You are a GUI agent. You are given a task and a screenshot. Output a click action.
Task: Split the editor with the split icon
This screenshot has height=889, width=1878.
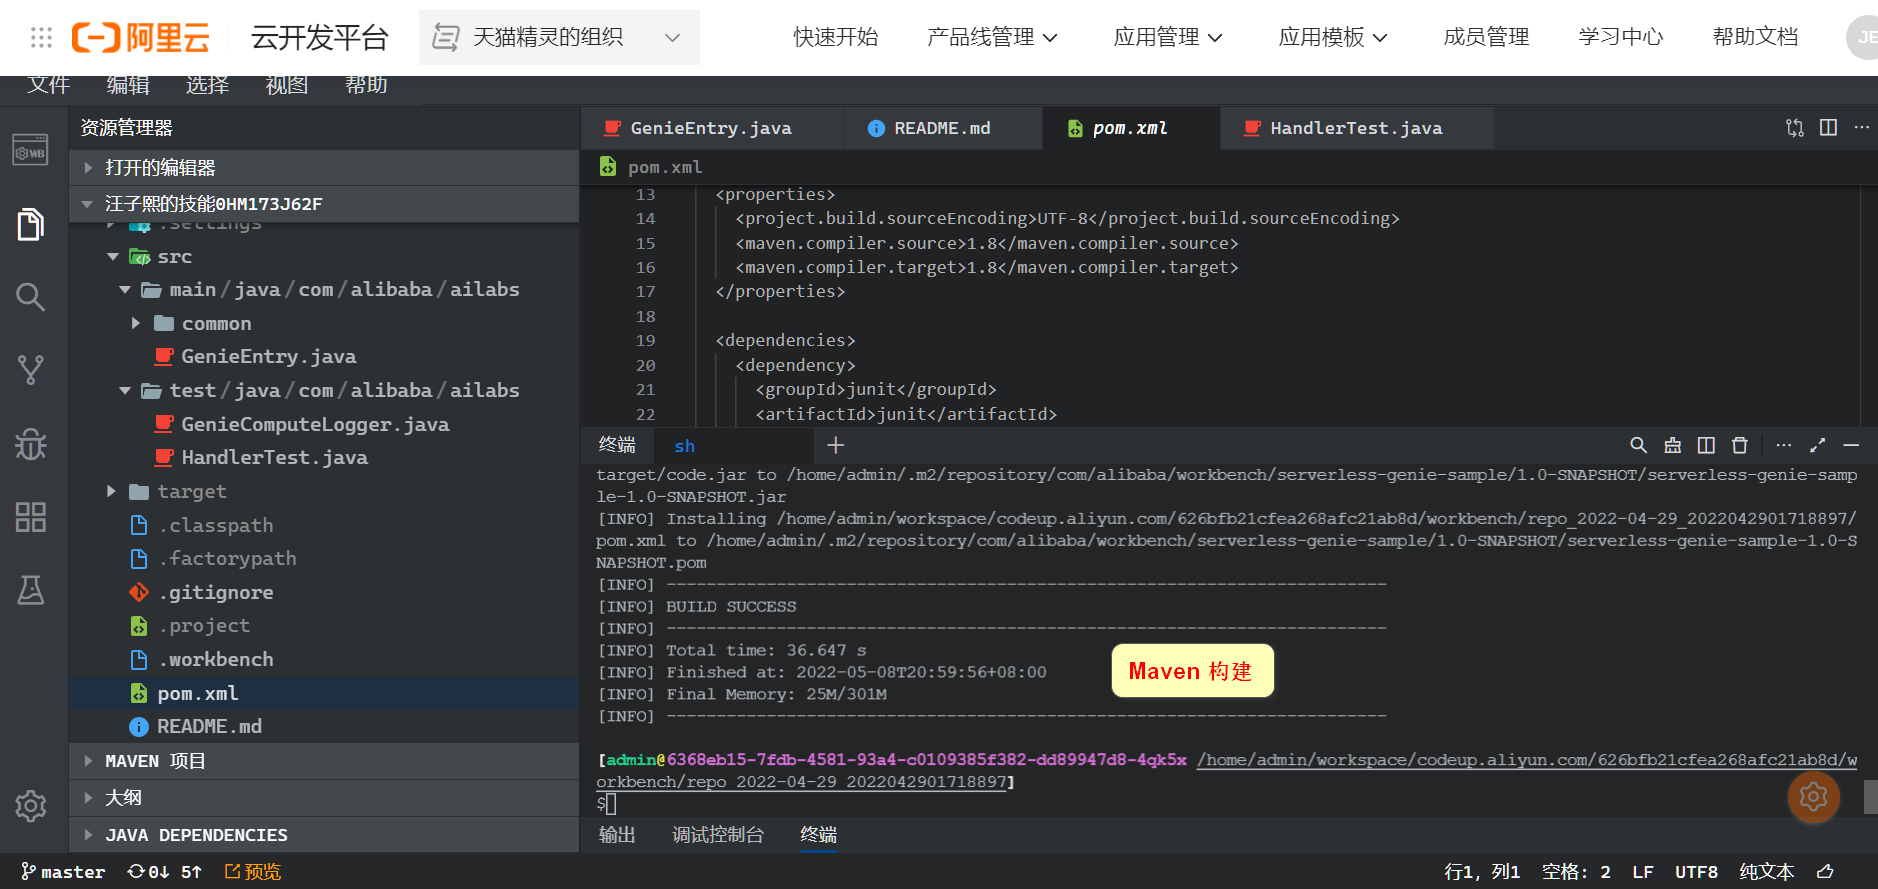coord(1828,128)
